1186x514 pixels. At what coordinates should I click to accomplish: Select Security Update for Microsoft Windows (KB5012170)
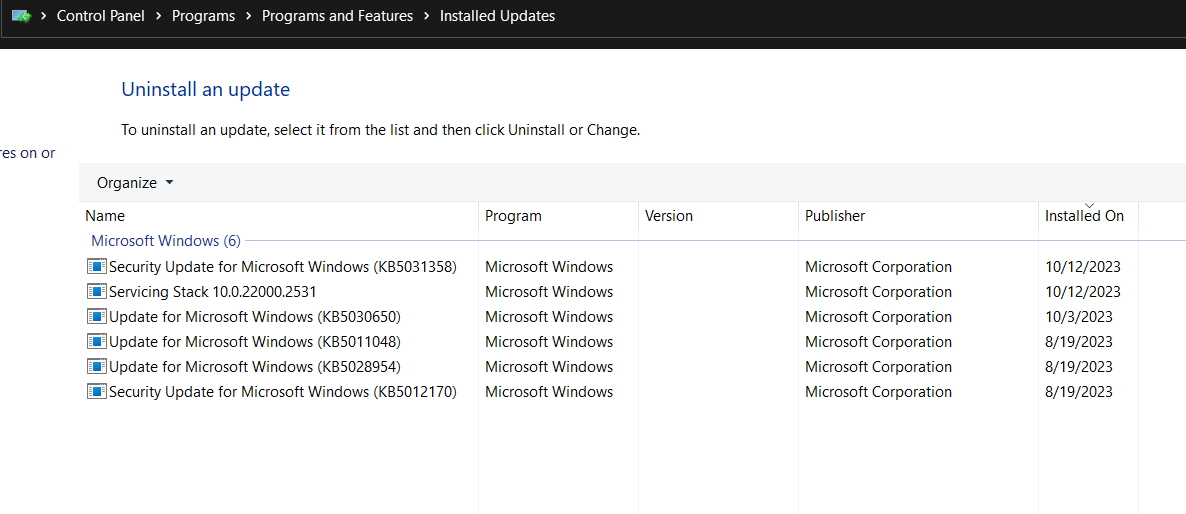pyautogui.click(x=283, y=392)
